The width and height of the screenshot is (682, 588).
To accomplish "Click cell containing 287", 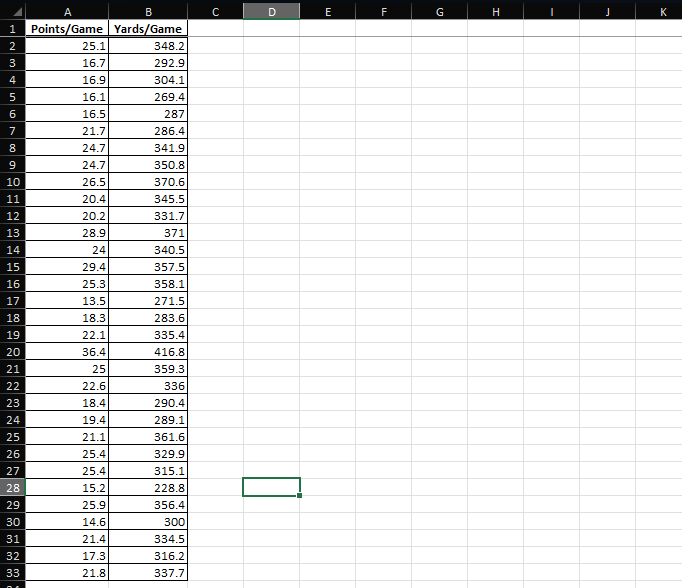I will coord(148,114).
